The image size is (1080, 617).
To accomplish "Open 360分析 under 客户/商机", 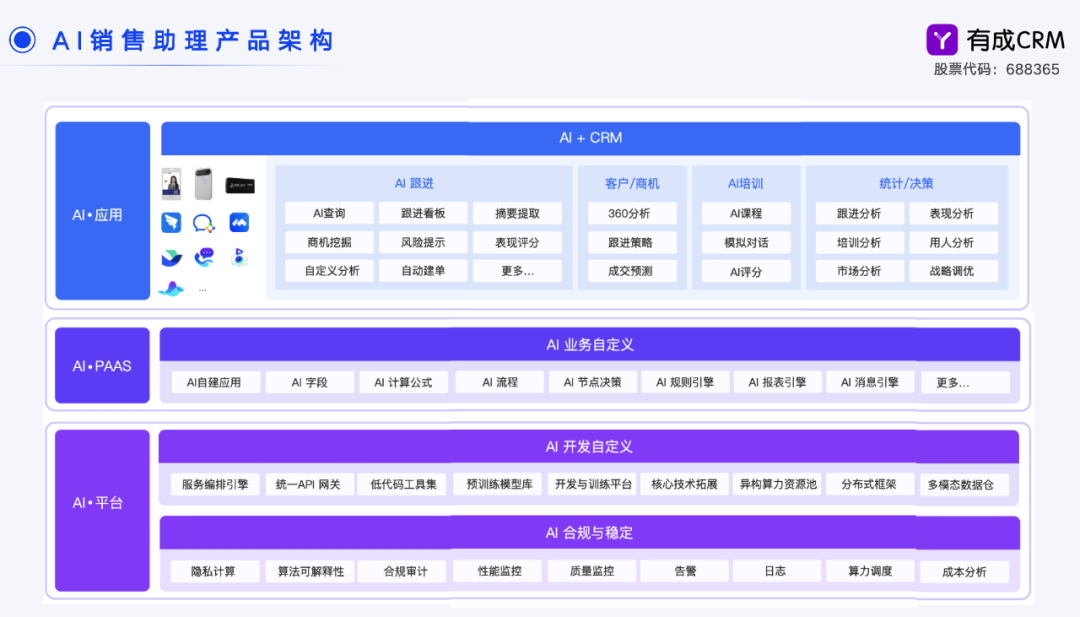I will point(630,213).
